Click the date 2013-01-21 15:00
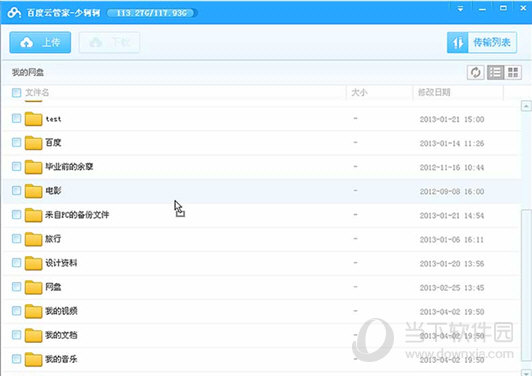Viewport: 532px width, 376px height. 452,119
